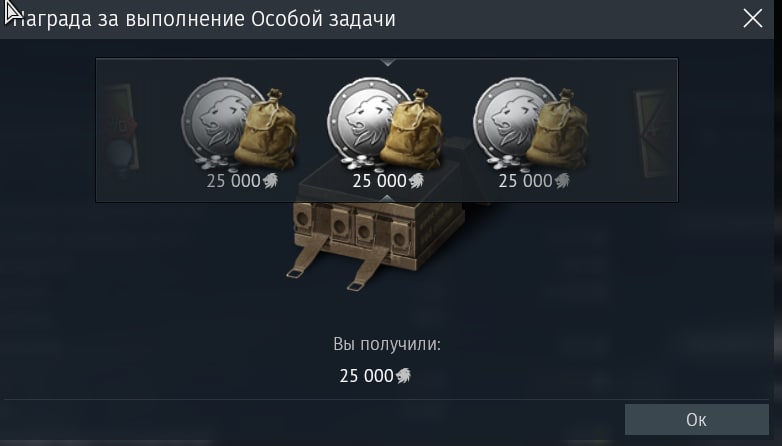The height and width of the screenshot is (446, 782).
Task: Click the right reward's 25 000 label
Action: pos(525,181)
